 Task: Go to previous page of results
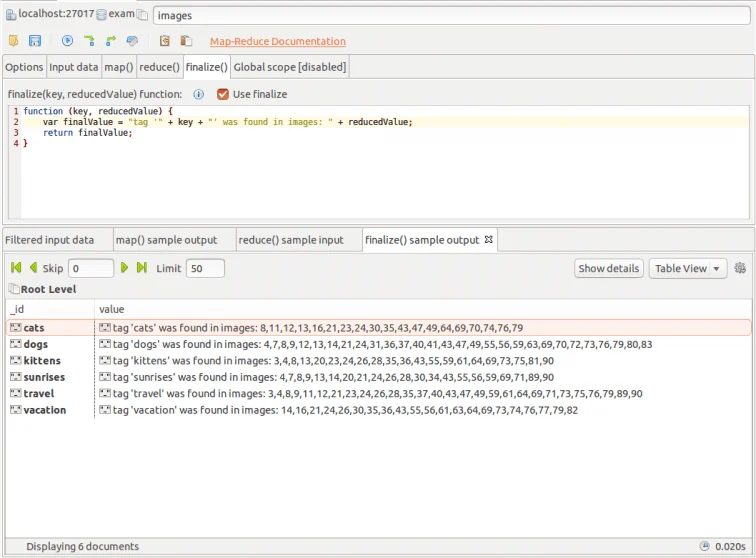pos(33,268)
